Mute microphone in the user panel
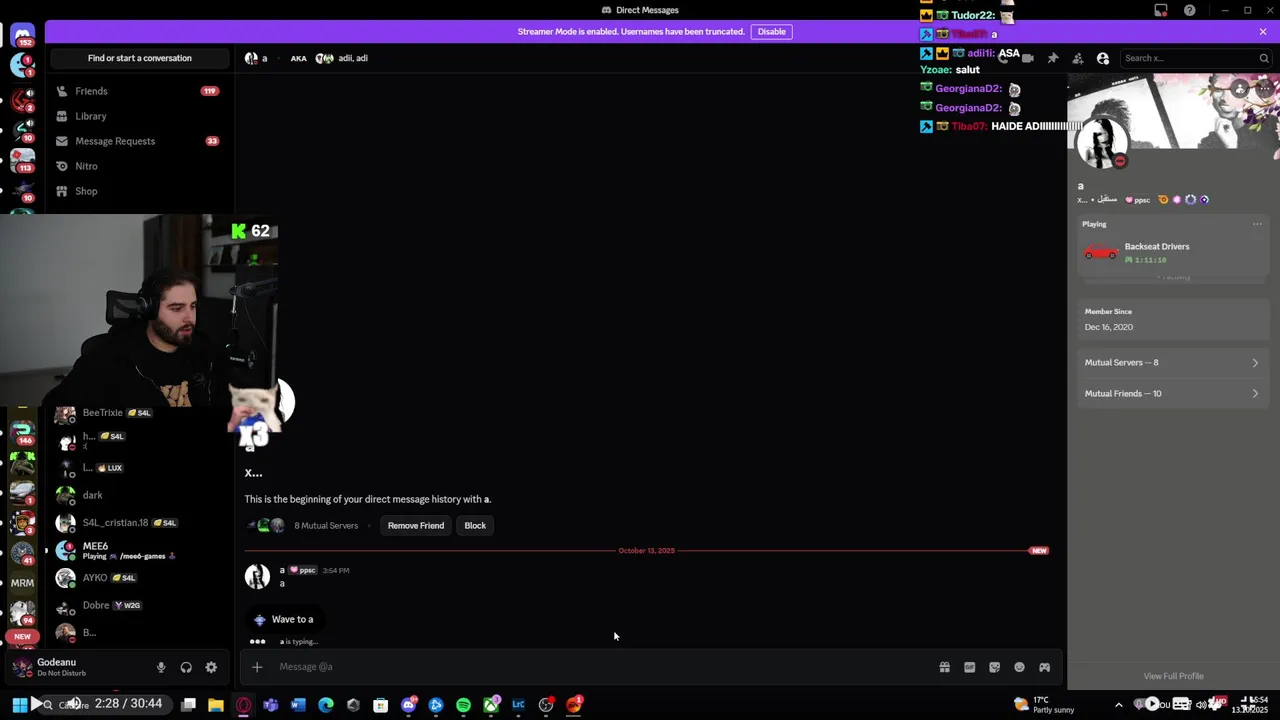 (x=161, y=667)
